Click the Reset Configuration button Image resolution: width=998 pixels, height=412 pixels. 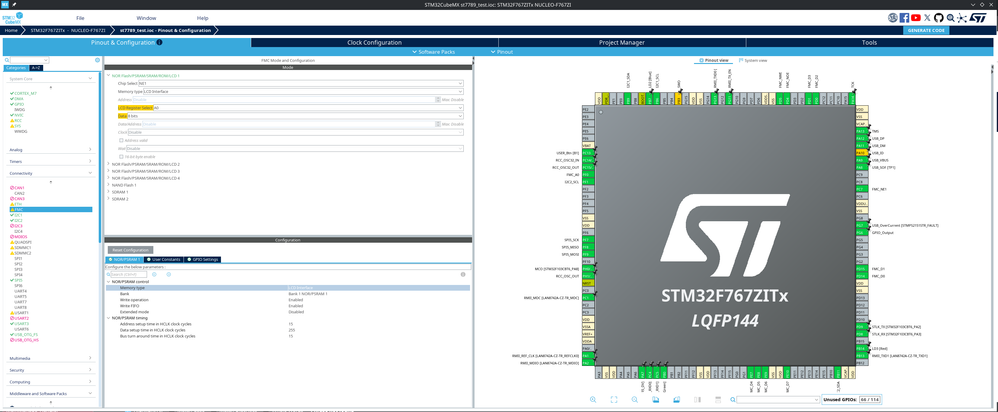130,249
